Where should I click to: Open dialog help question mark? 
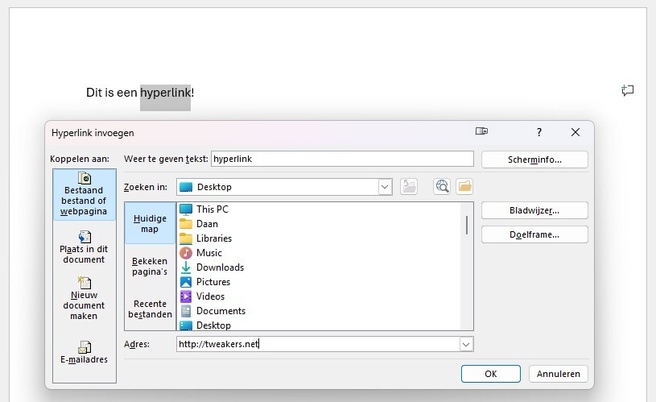[x=539, y=132]
